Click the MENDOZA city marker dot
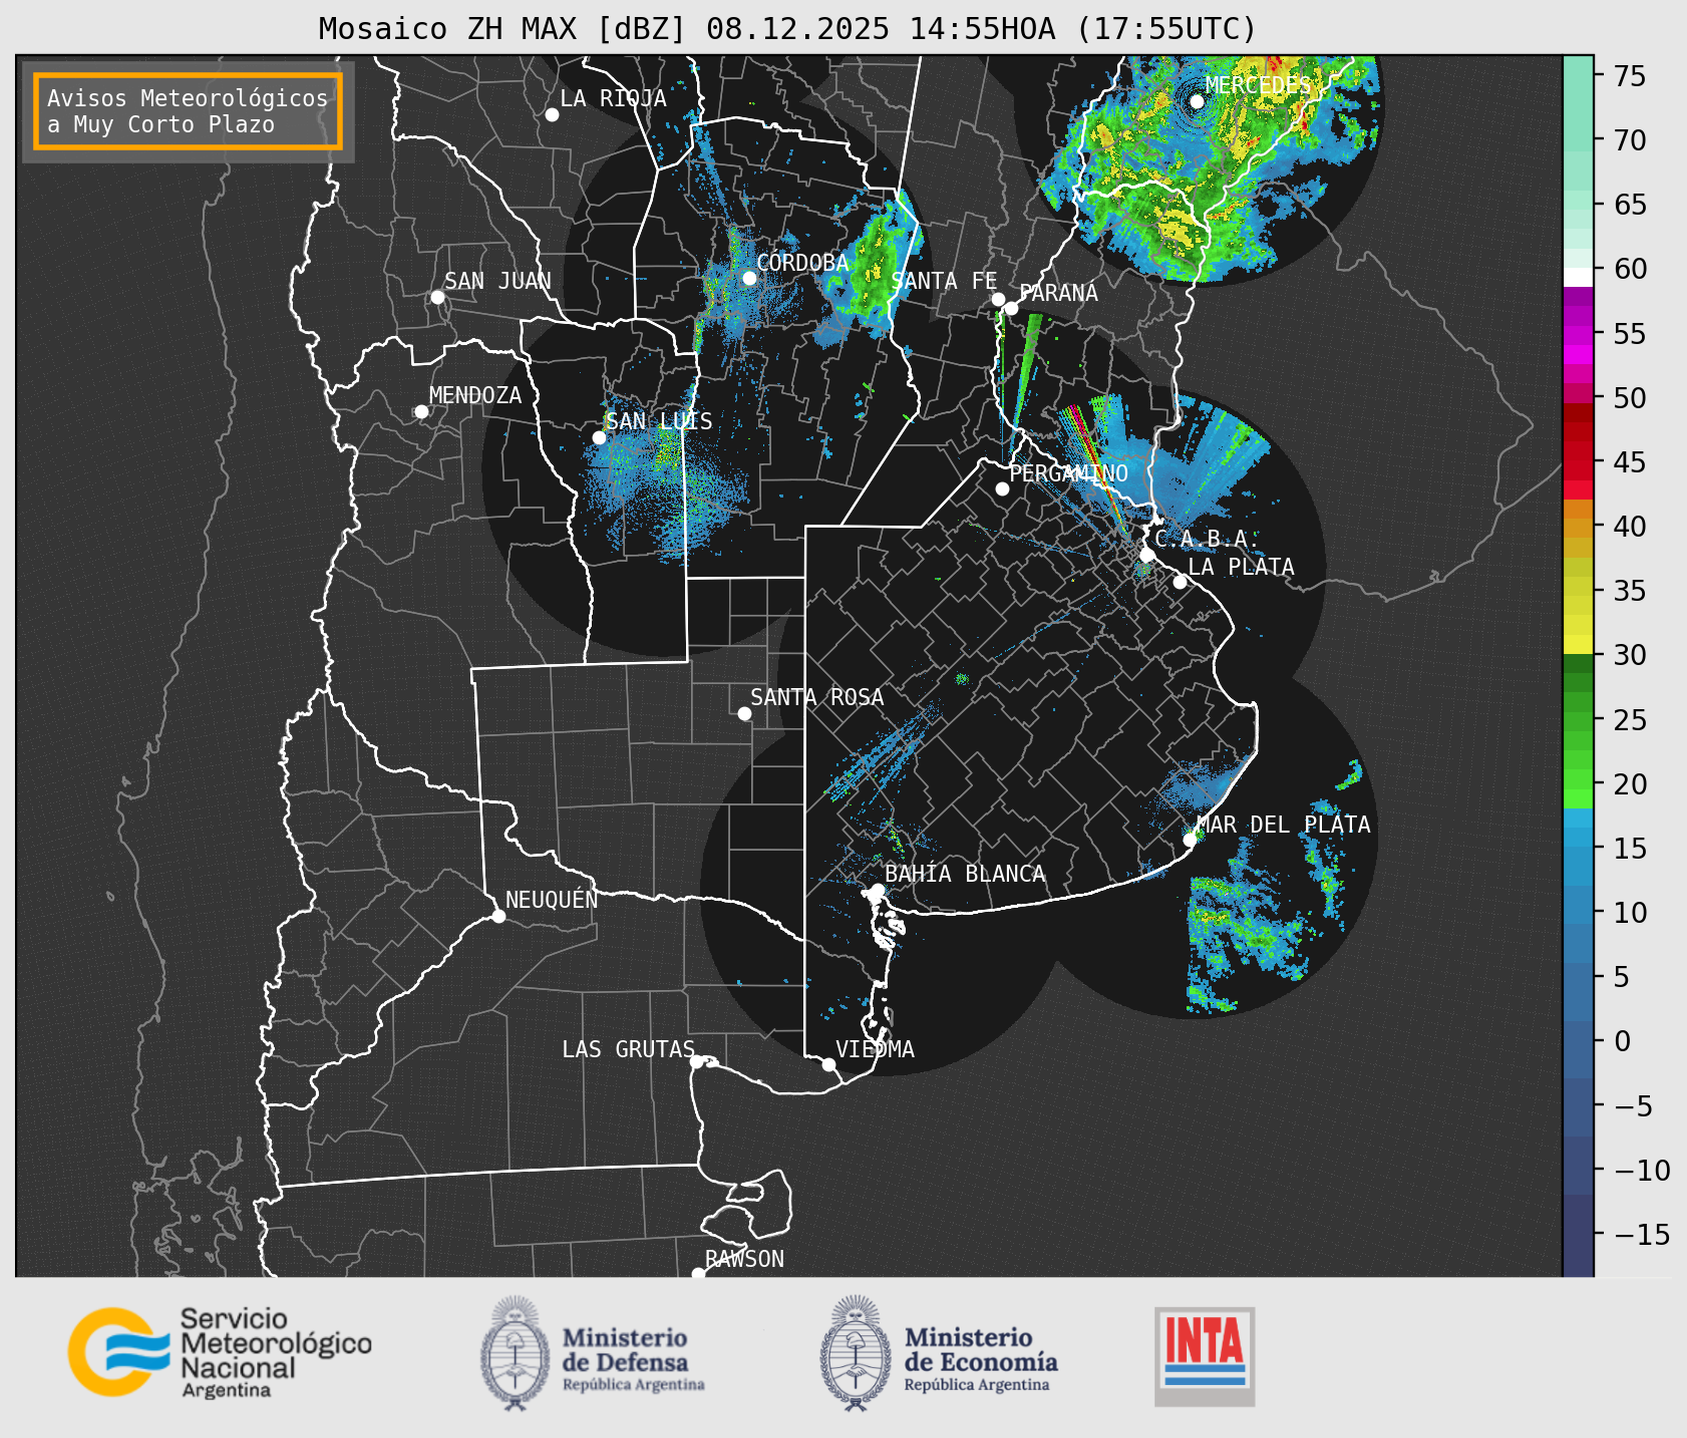 tap(421, 412)
